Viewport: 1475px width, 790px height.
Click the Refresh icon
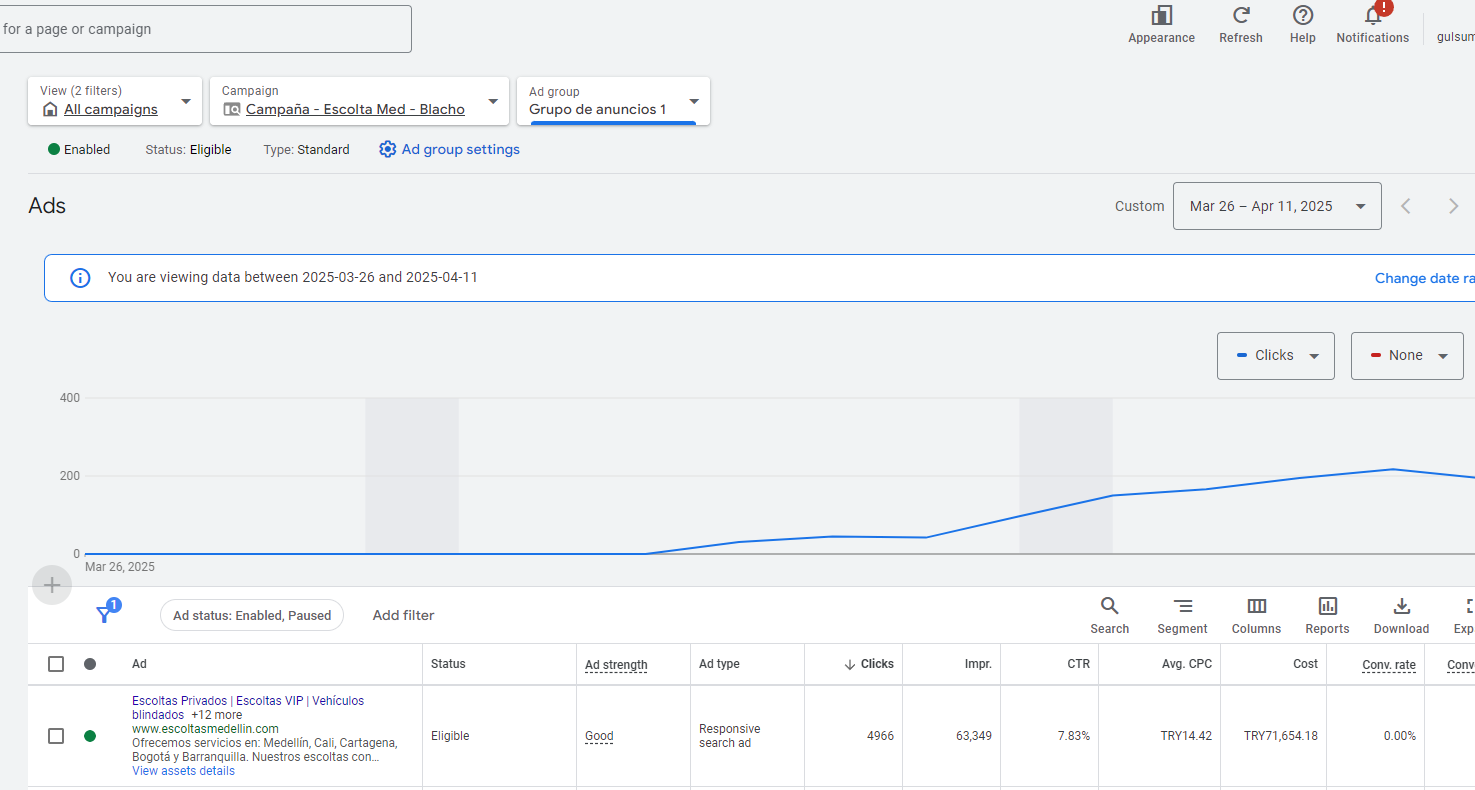(x=1241, y=16)
